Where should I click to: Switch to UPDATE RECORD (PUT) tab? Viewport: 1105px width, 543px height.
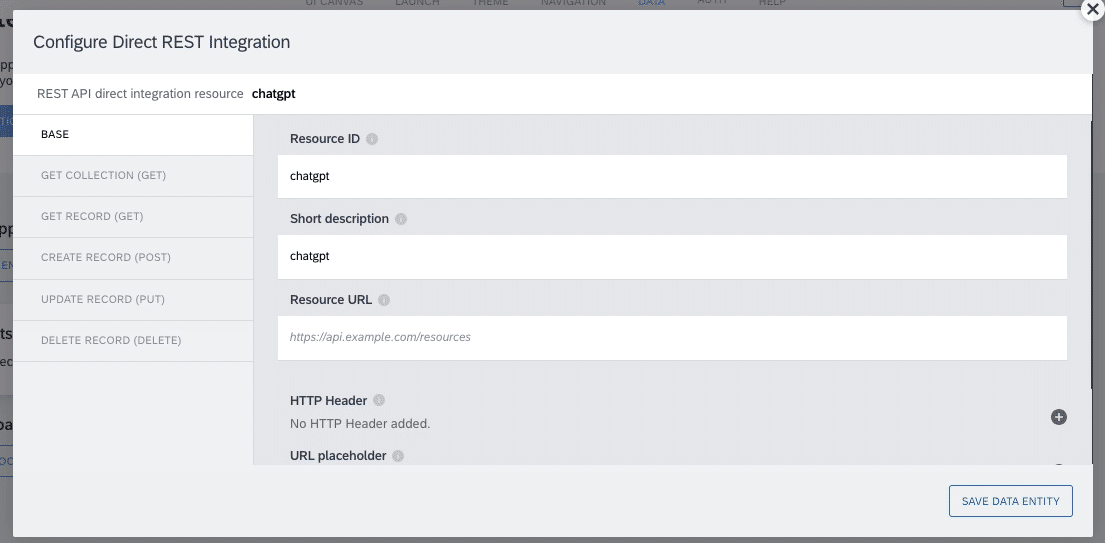133,299
